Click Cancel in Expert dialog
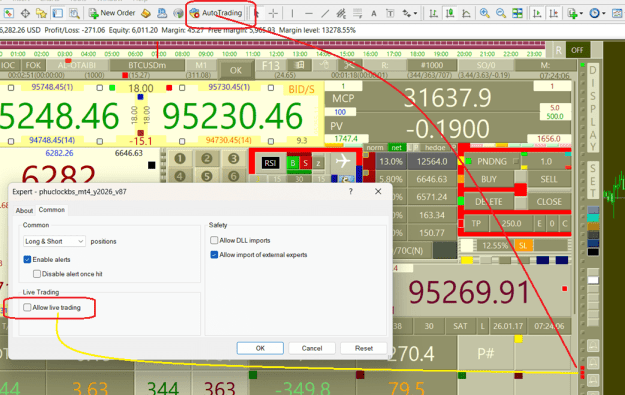The height and width of the screenshot is (395, 625). [312, 348]
